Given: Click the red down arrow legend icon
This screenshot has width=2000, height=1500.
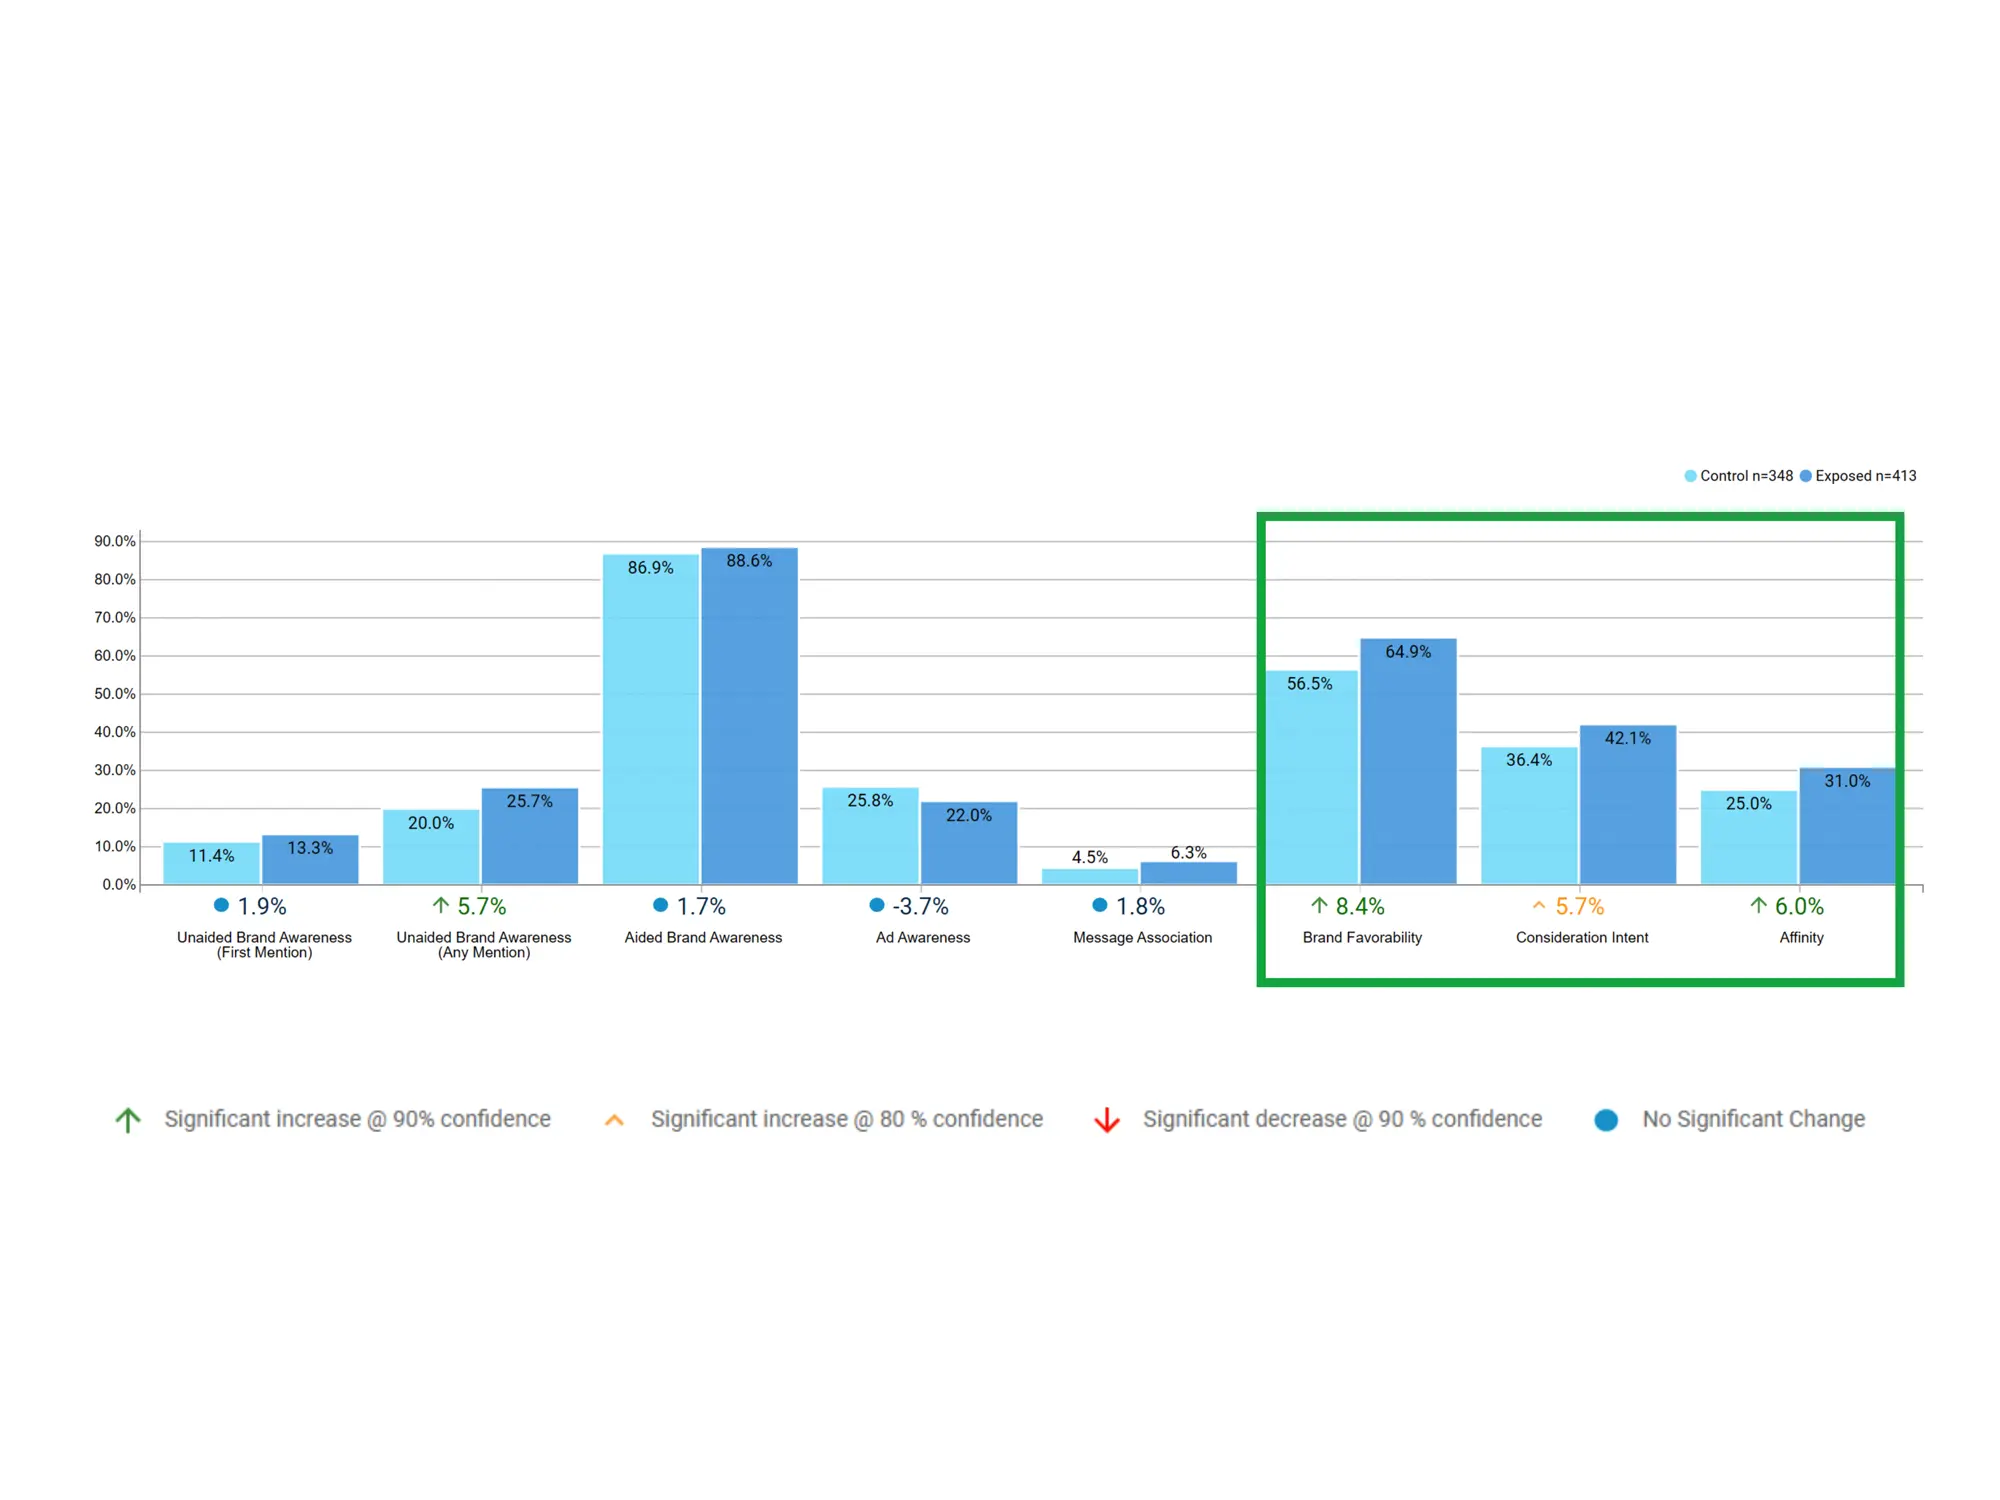Looking at the screenshot, I should pos(1106,1120).
